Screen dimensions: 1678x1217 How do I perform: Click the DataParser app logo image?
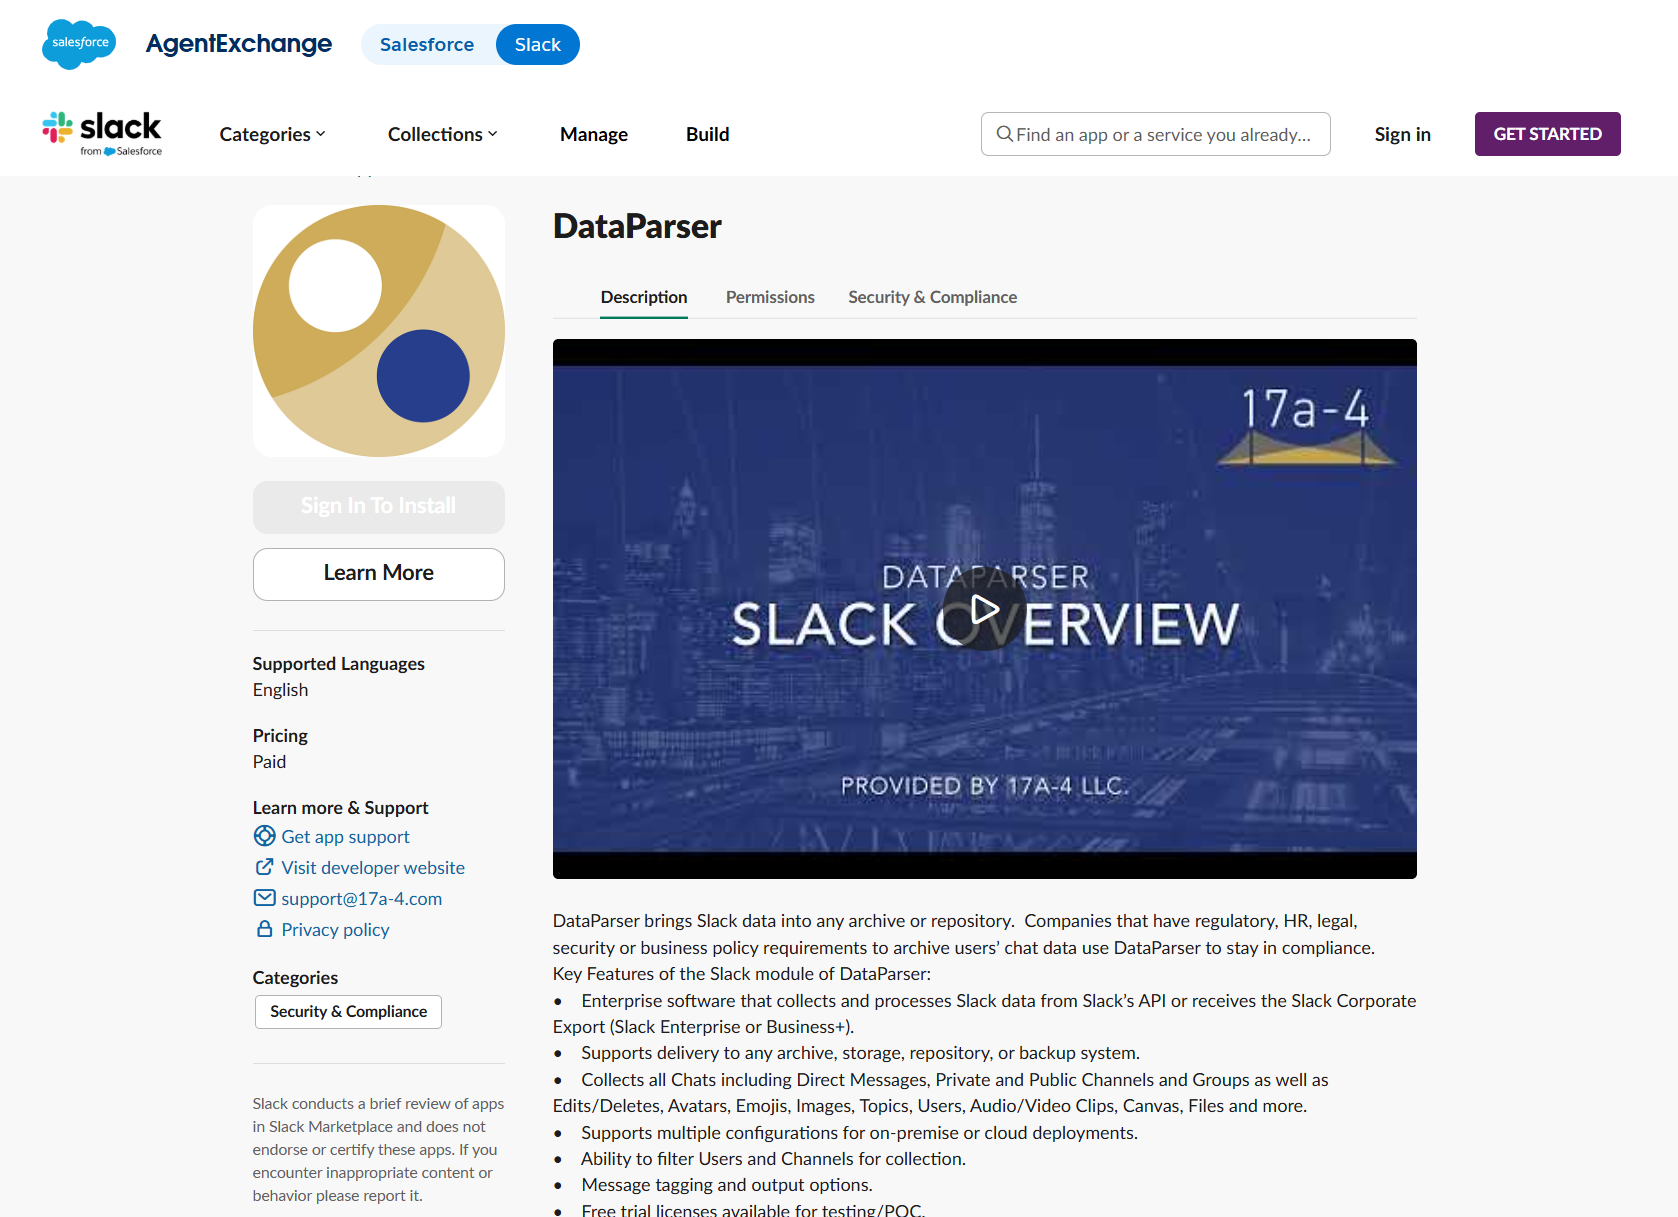pyautogui.click(x=379, y=331)
